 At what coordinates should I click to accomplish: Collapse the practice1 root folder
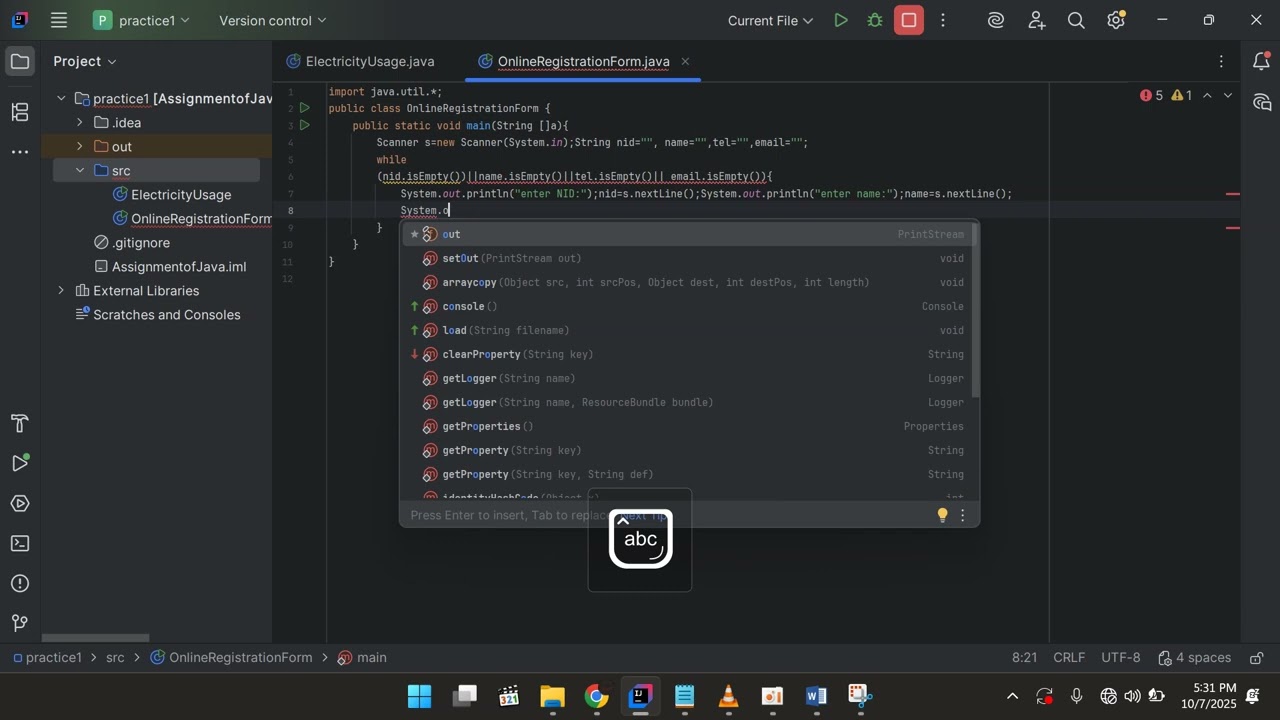tap(61, 98)
